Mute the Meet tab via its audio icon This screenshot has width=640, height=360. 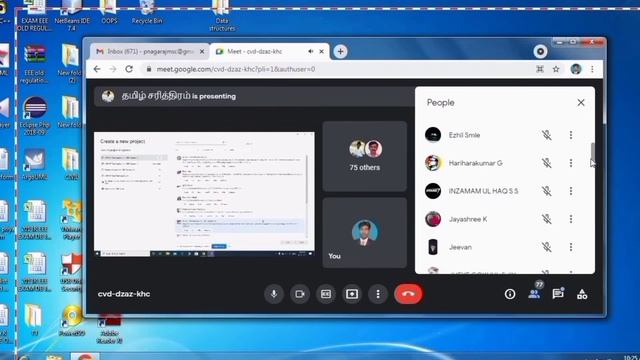[311, 51]
